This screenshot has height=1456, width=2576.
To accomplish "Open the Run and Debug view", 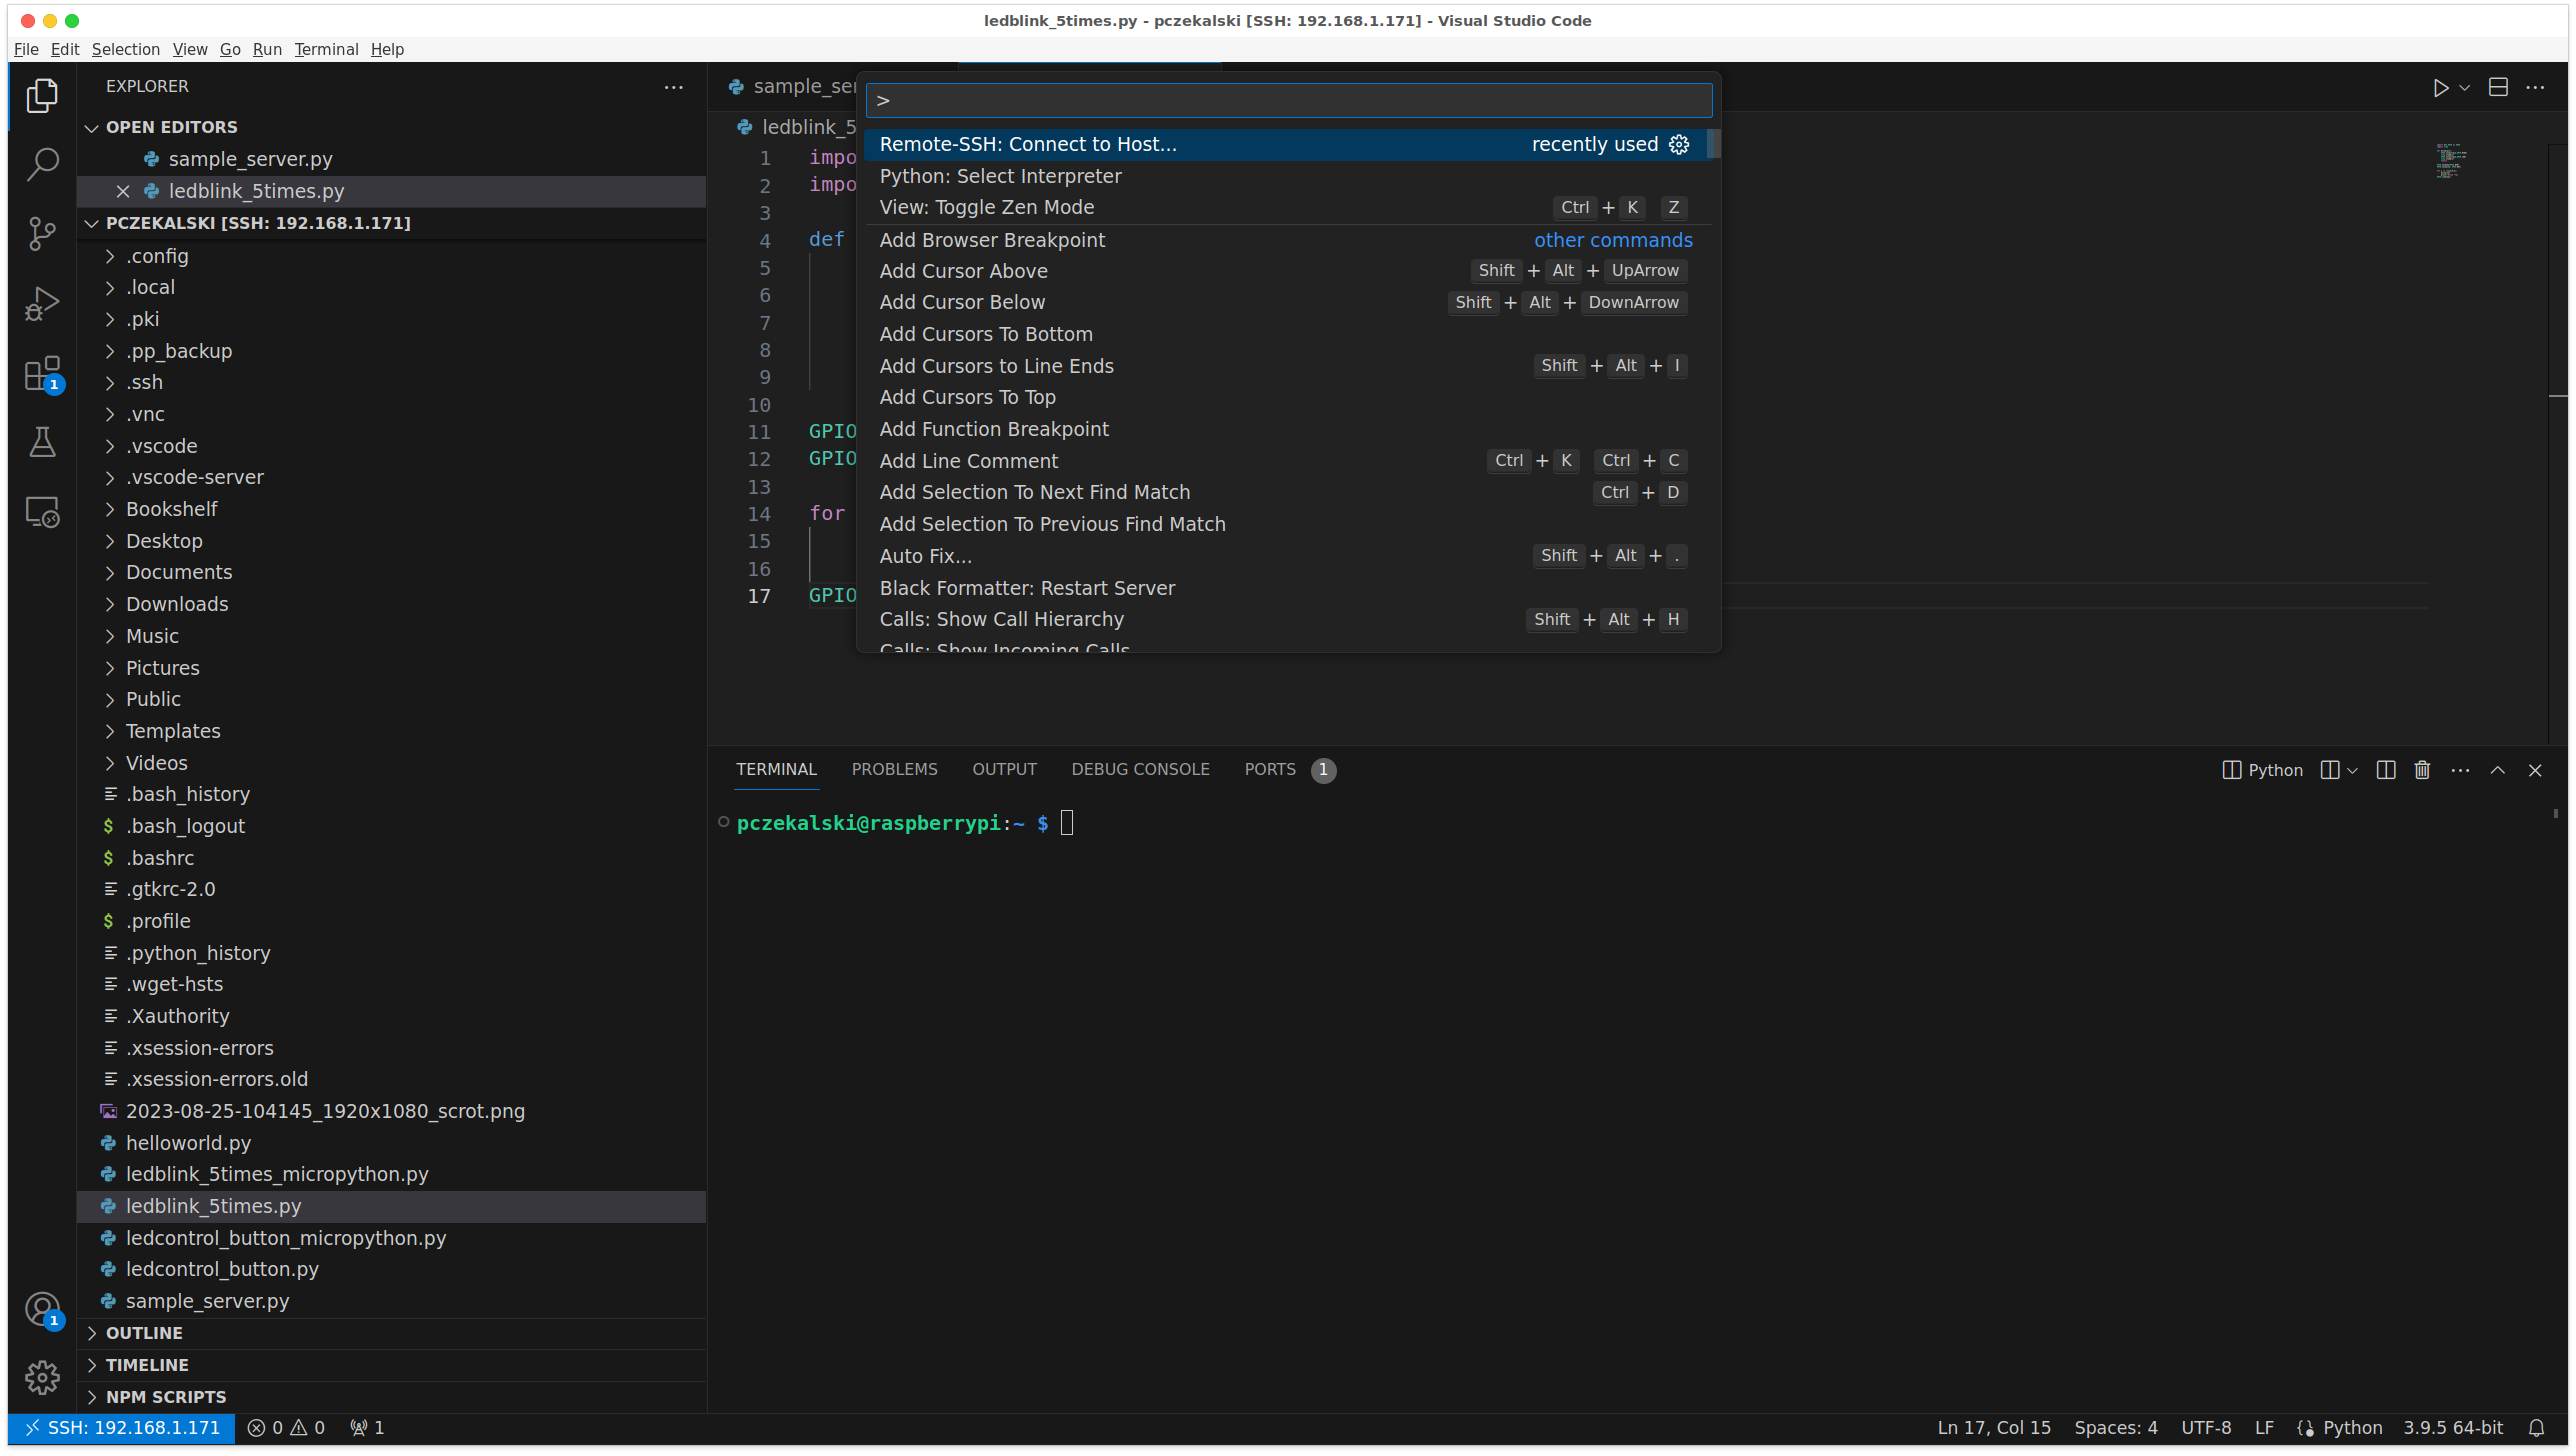I will click(42, 303).
